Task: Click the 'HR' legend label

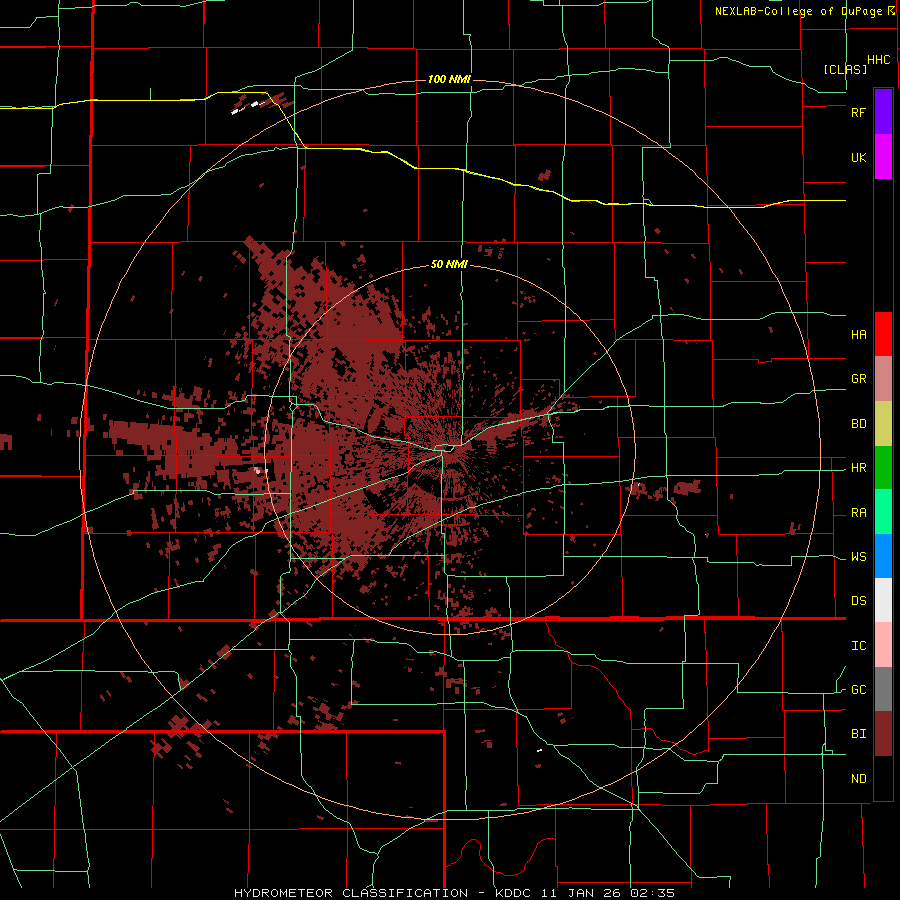Action: (x=858, y=468)
